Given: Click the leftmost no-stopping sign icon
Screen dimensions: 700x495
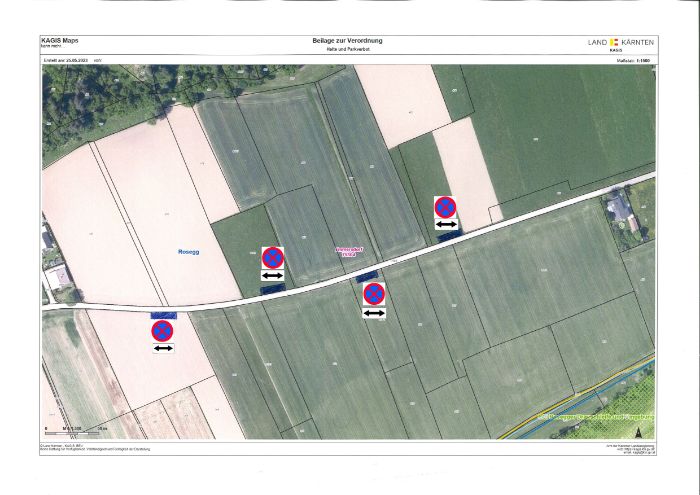Looking at the screenshot, I should [162, 330].
